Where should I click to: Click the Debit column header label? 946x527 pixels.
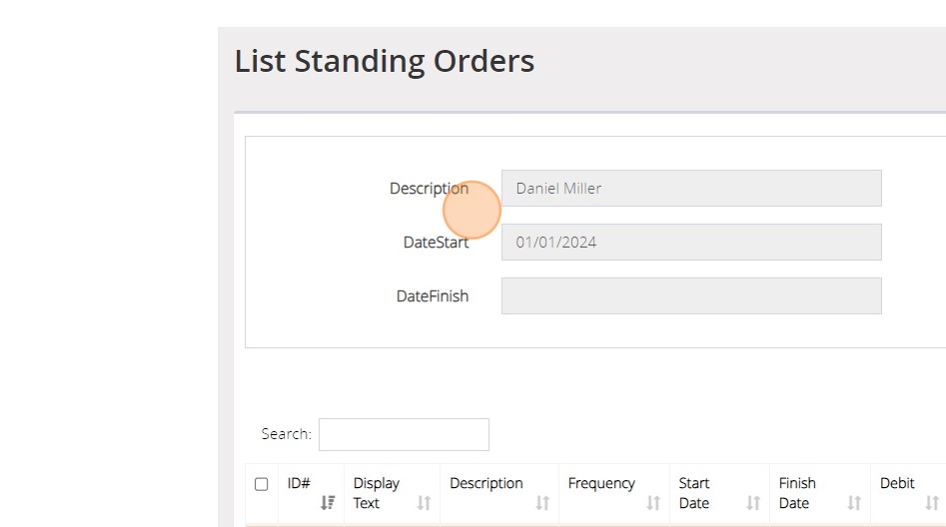click(x=897, y=483)
